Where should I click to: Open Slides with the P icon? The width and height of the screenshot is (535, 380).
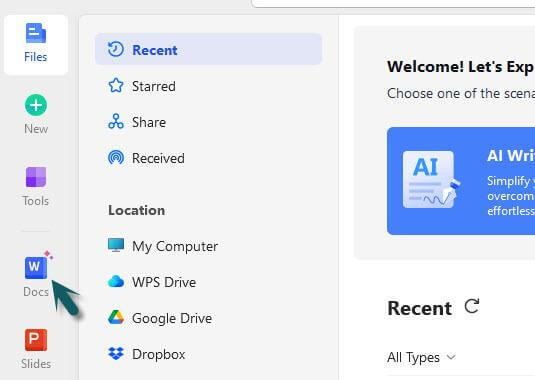[x=36, y=340]
